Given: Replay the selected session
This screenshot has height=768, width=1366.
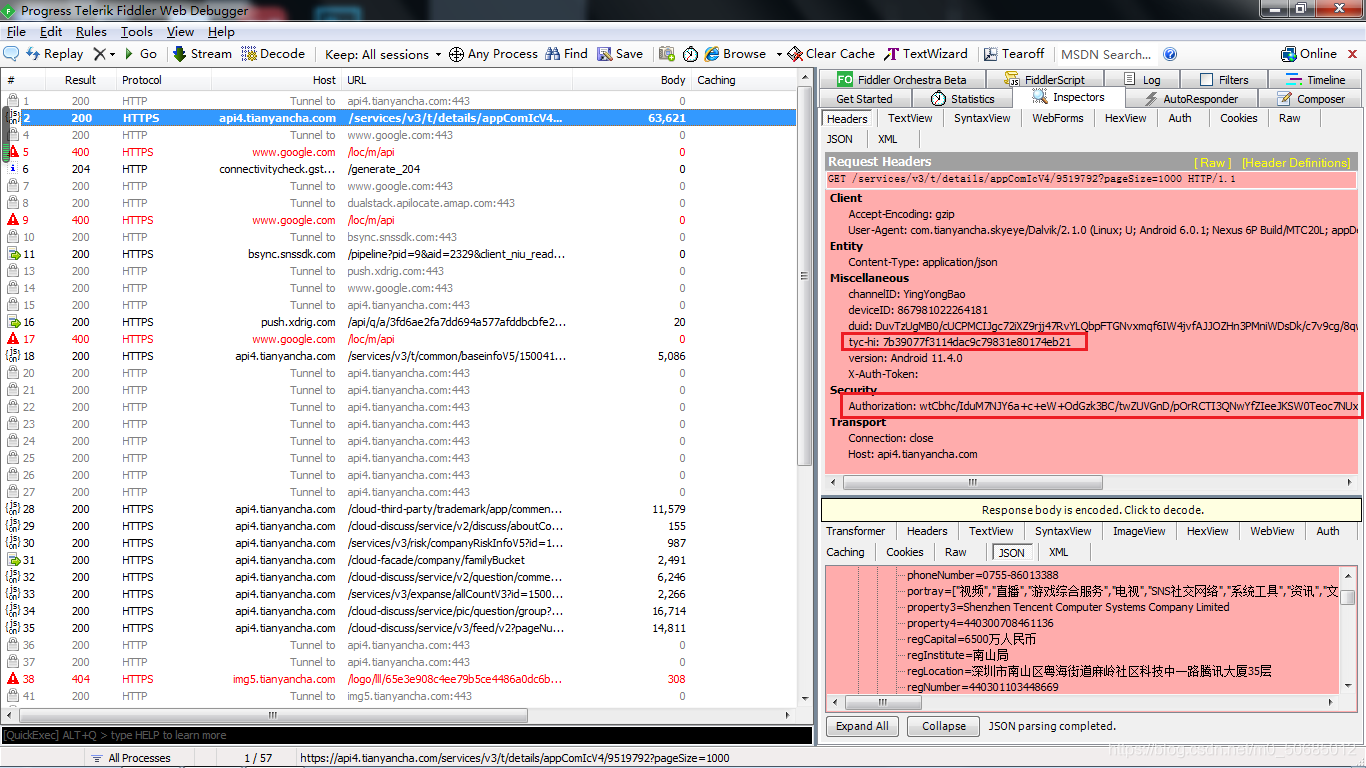Looking at the screenshot, I should (55, 54).
